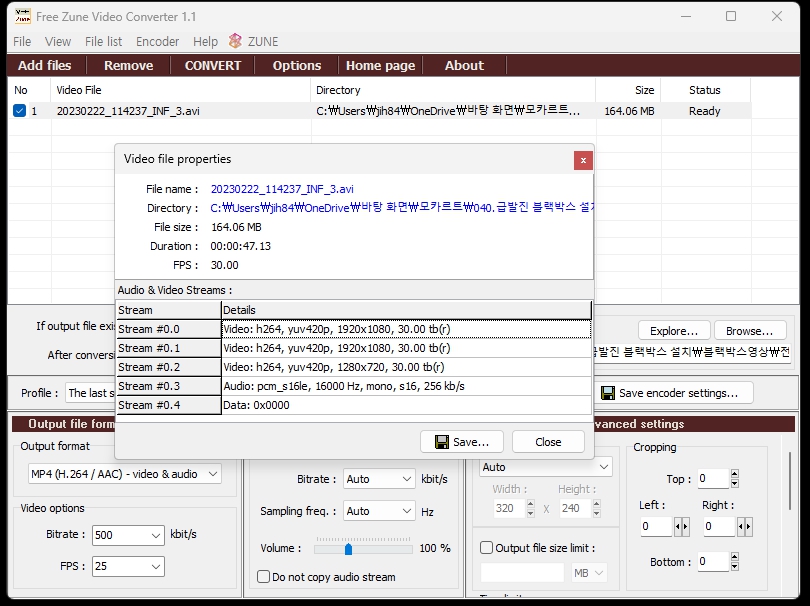Image resolution: width=810 pixels, height=606 pixels.
Task: Click the Duration value 00:00:47.13
Action: pyautogui.click(x=241, y=246)
